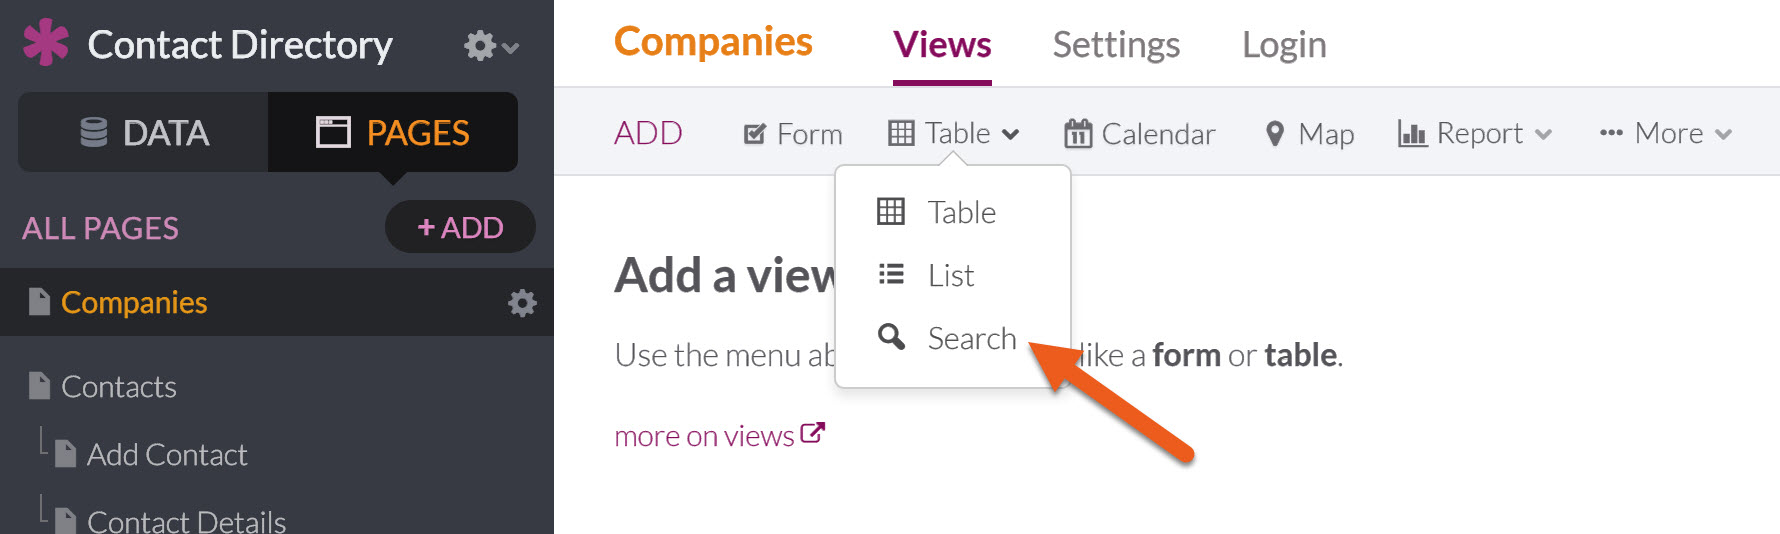Expand the Report dropdown
The width and height of the screenshot is (1780, 534).
coord(1475,133)
